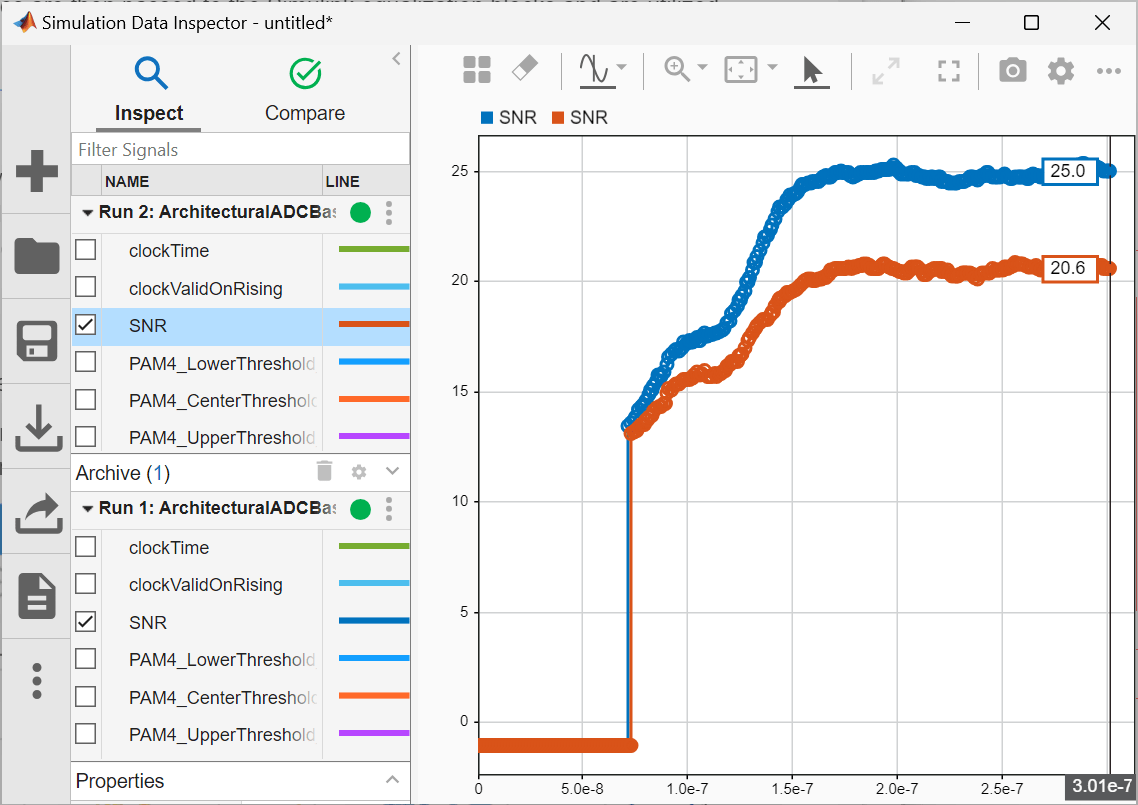
Task: Open visualization settings gear icon
Action: pos(1060,70)
